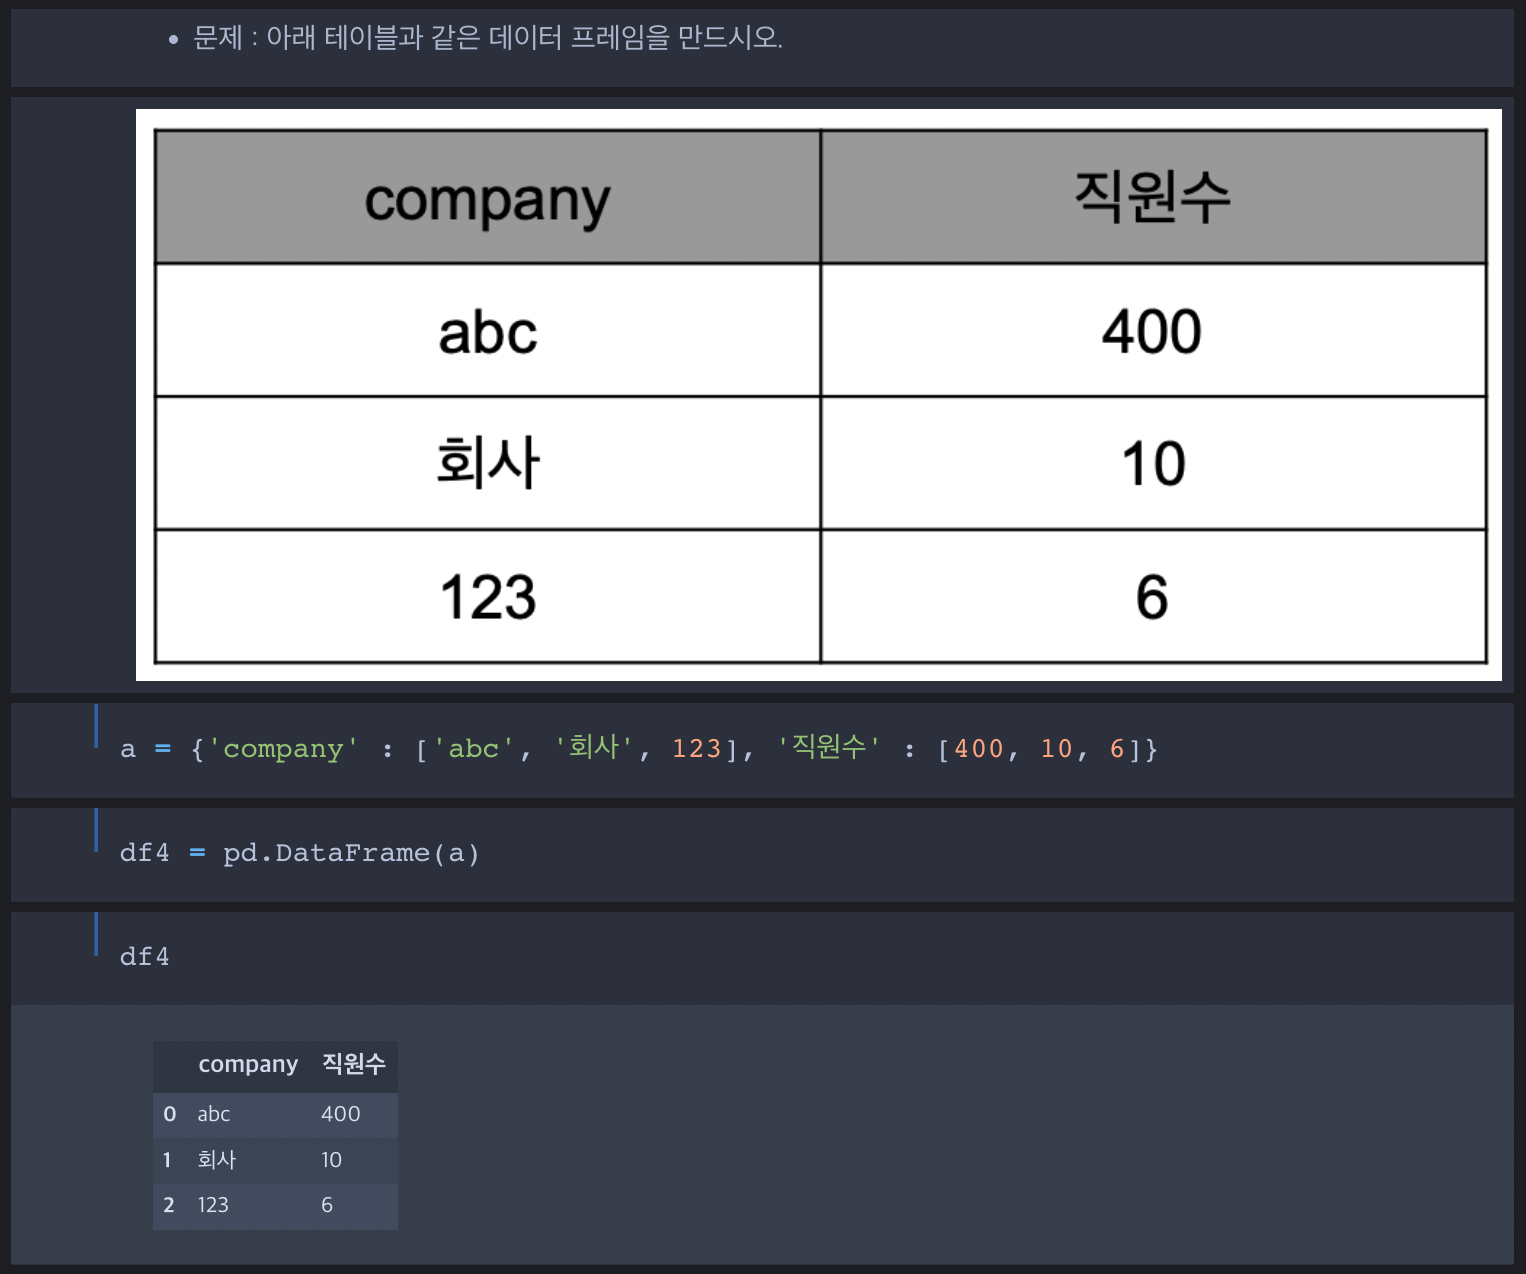Focus the code cell defining dictionary a
Screen dimensions: 1526x1274
[x=762, y=750]
